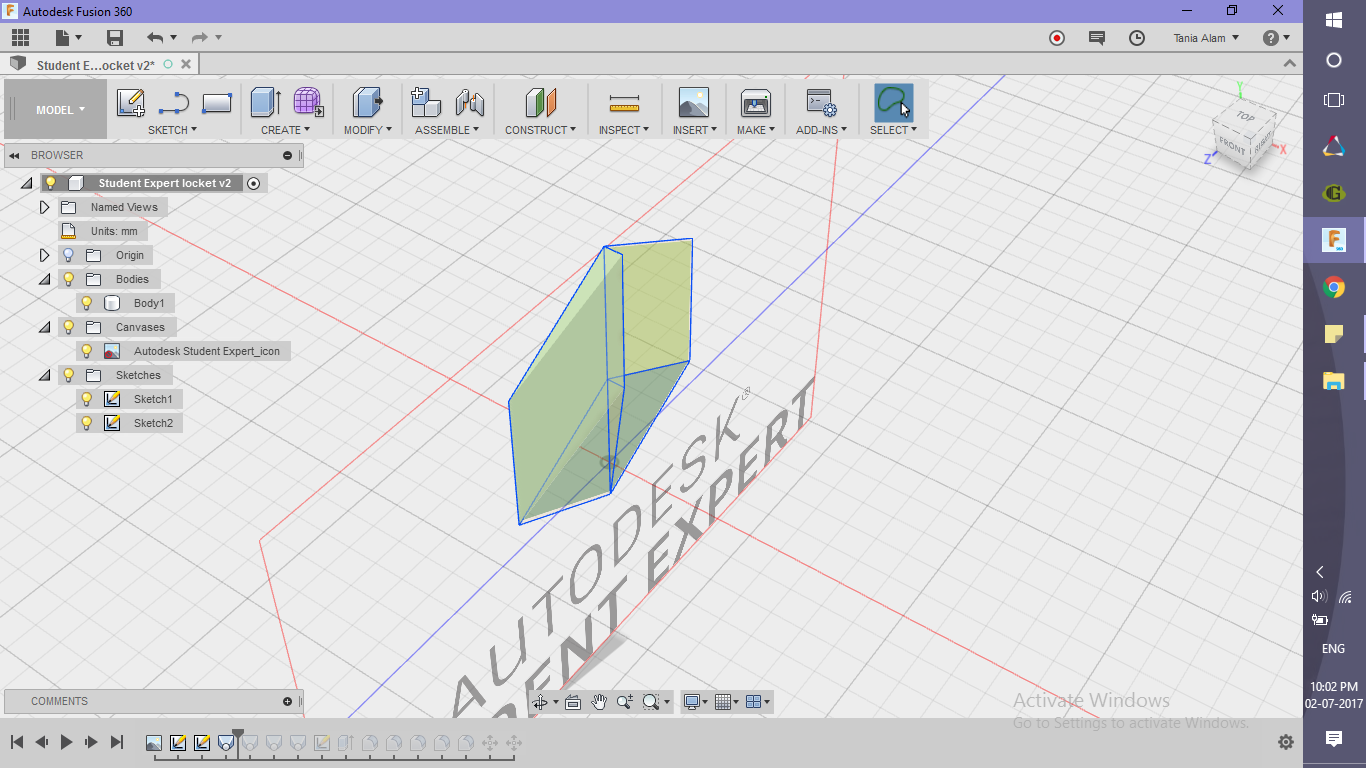The image size is (1366, 768).
Task: Expand the Origin folder
Action: pyautogui.click(x=44, y=255)
